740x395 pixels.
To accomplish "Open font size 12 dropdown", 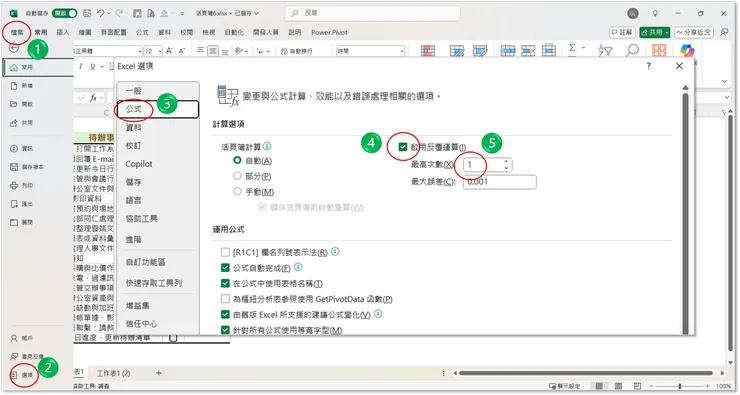I will (x=160, y=51).
